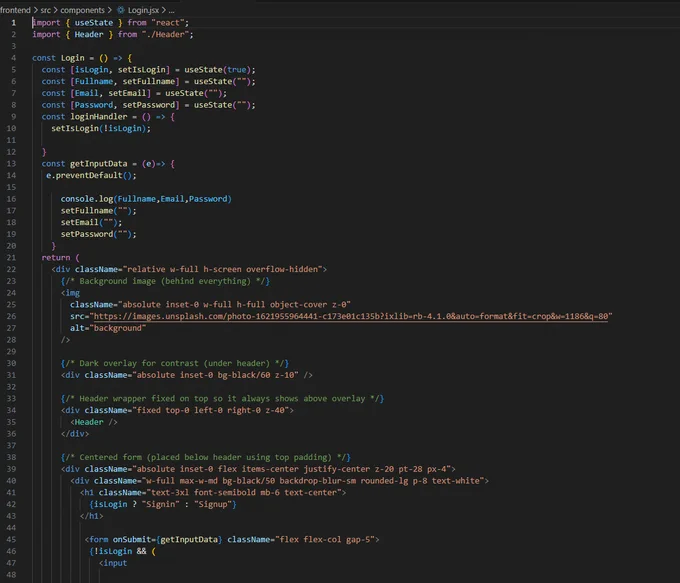Click "relative w-full h-screen overflow-hidden" class string
The width and height of the screenshot is (680, 583).
(x=222, y=269)
